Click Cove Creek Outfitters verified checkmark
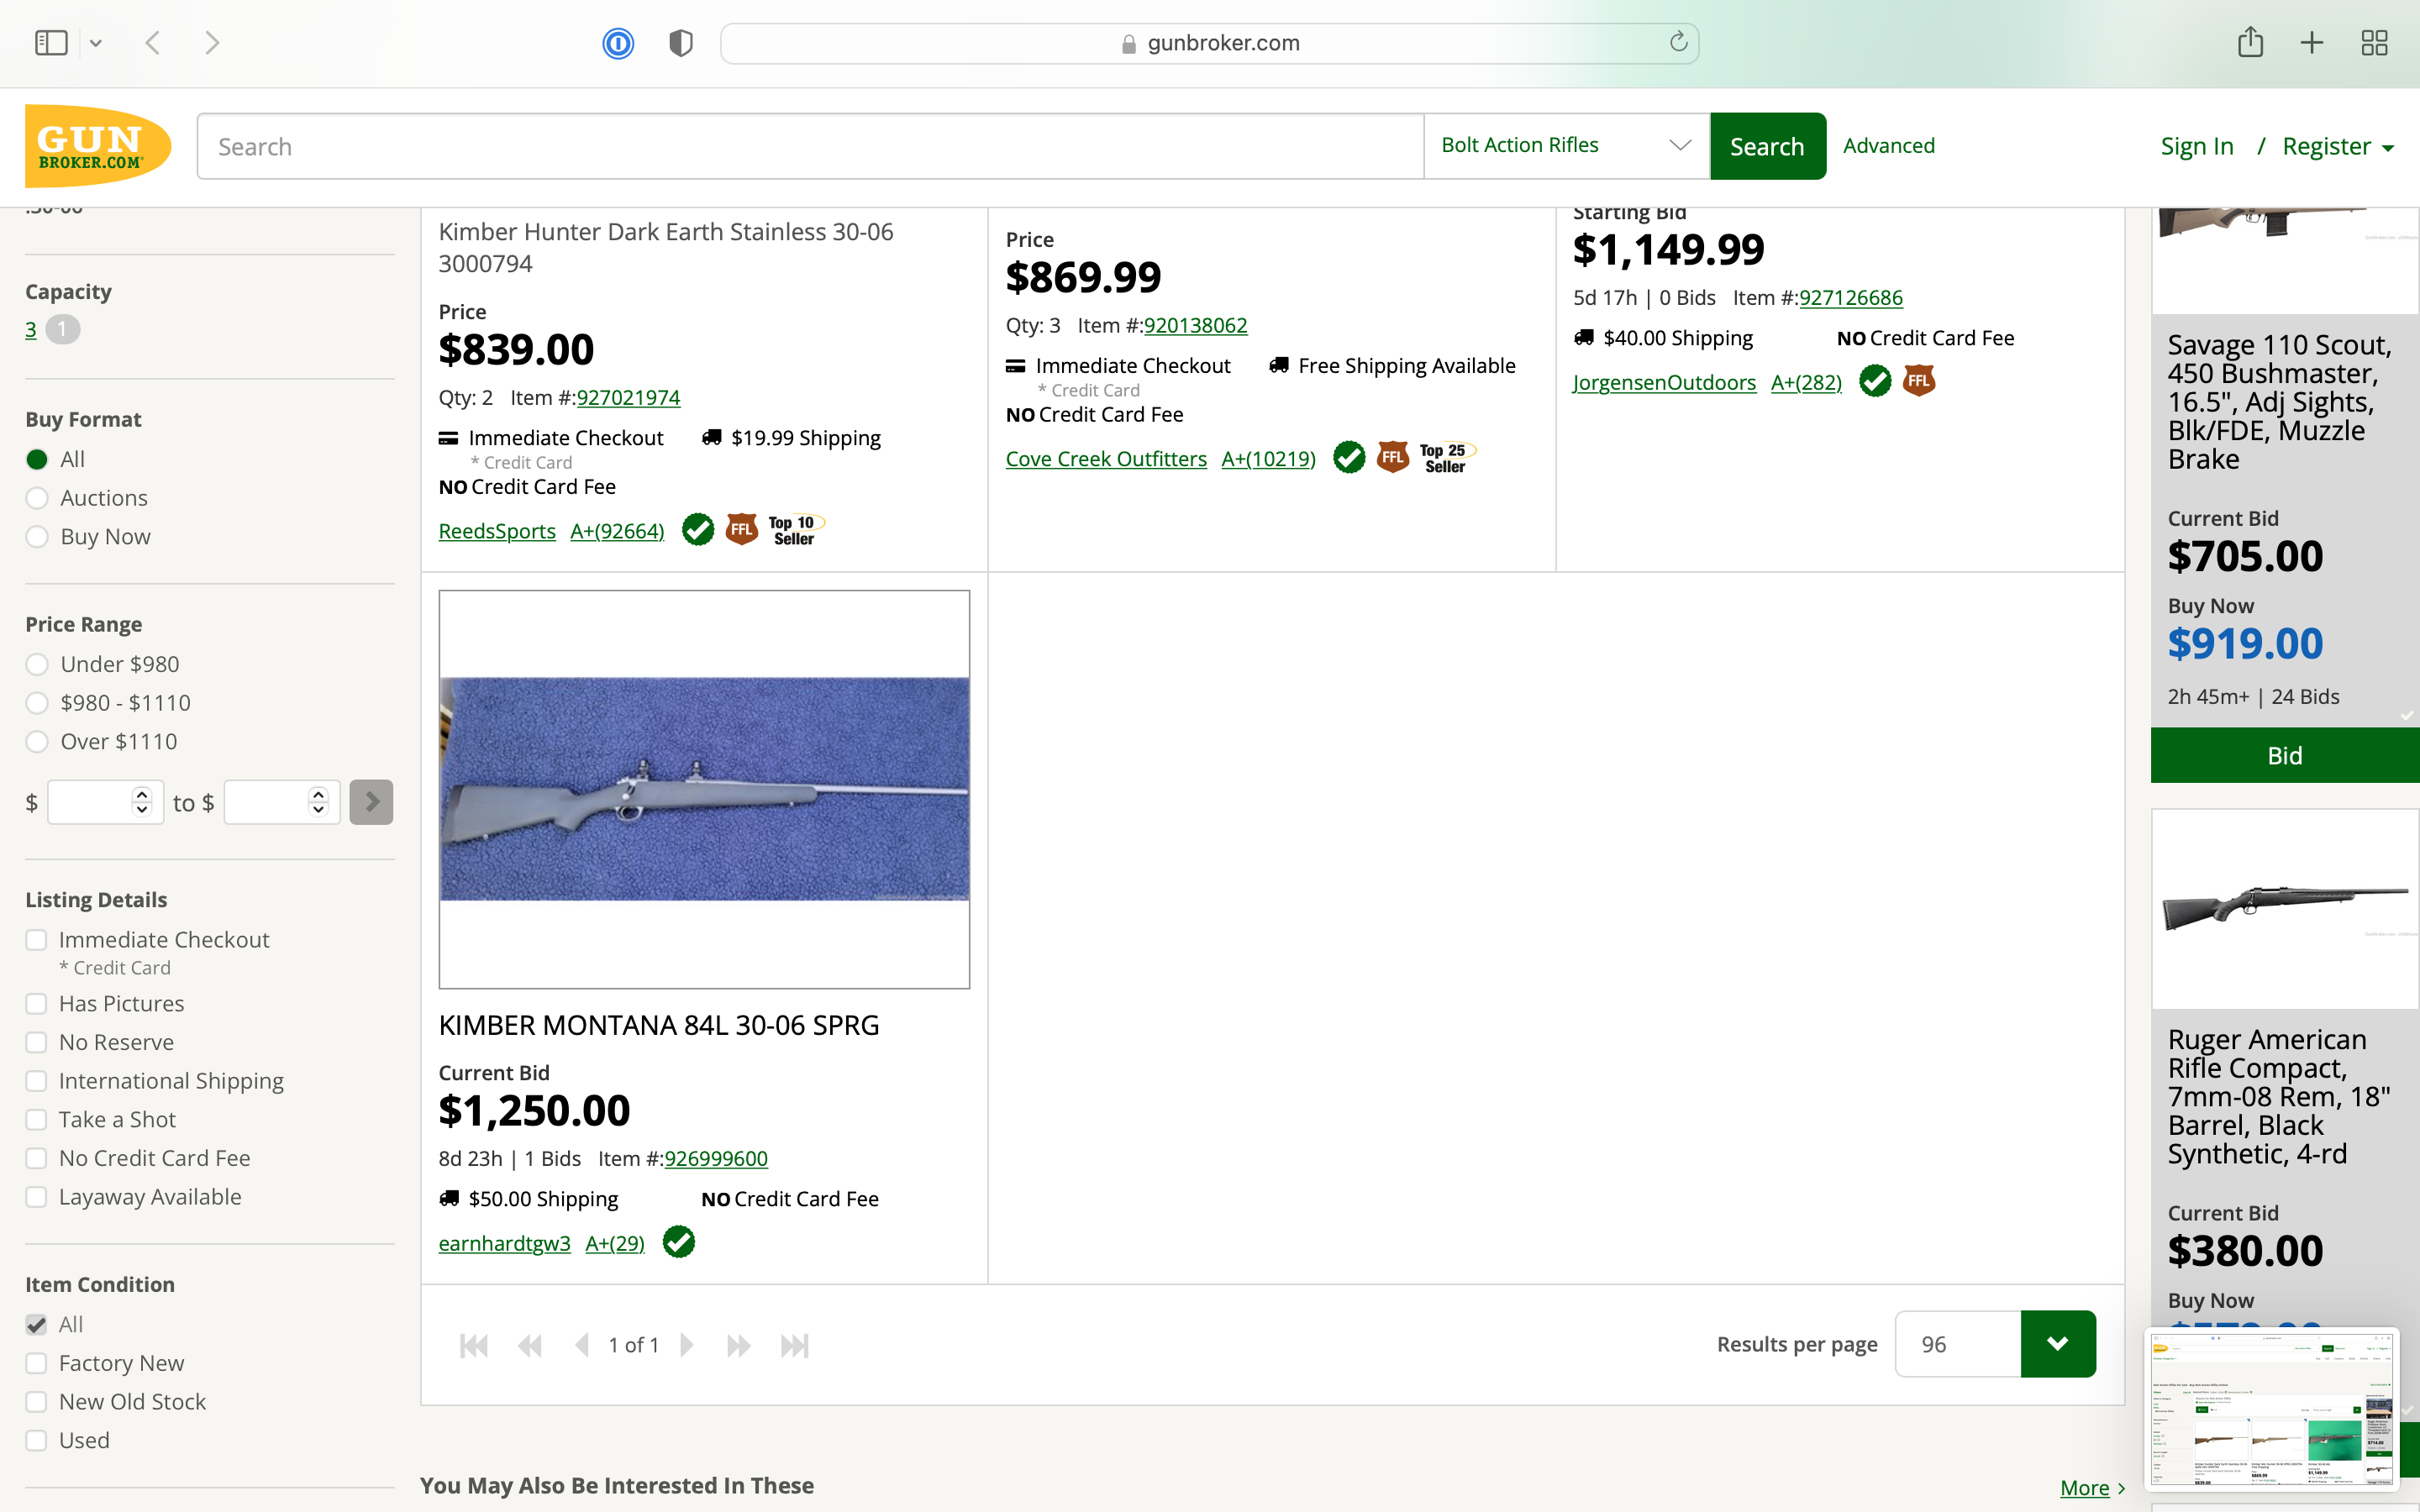Image resolution: width=2420 pixels, height=1512 pixels. [x=1349, y=457]
